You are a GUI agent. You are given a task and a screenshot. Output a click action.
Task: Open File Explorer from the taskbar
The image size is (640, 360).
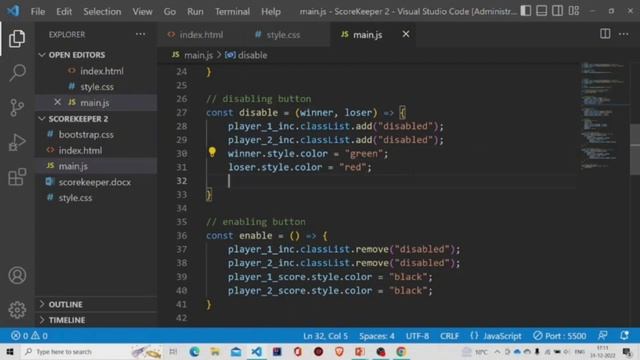(x=215, y=351)
